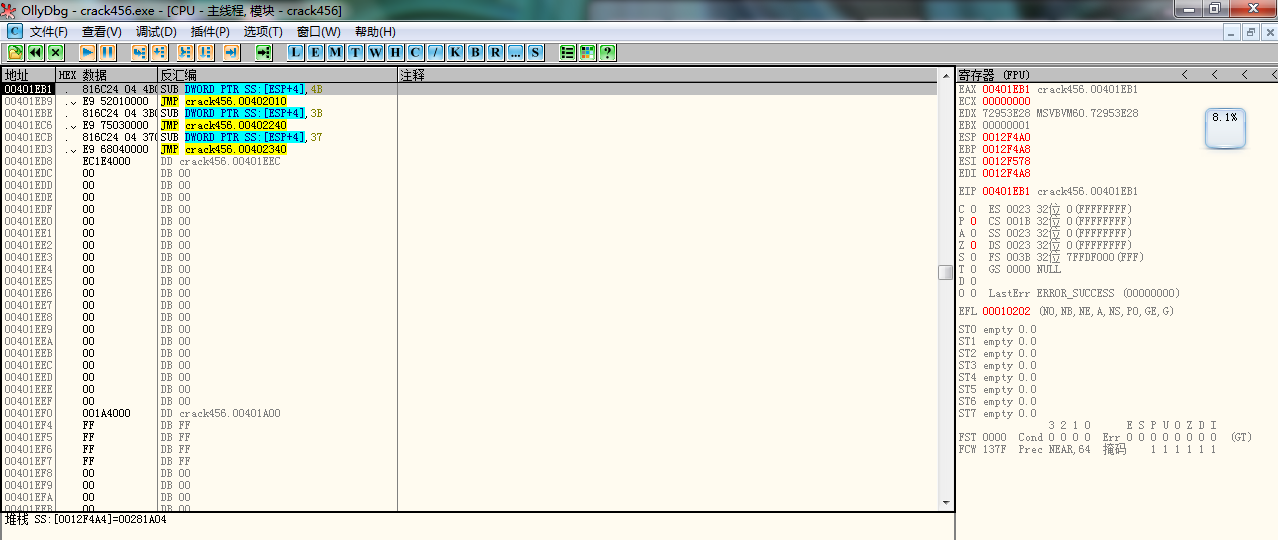The width and height of the screenshot is (1278, 540).
Task: Click the Restart program rewind icon
Action: point(35,52)
